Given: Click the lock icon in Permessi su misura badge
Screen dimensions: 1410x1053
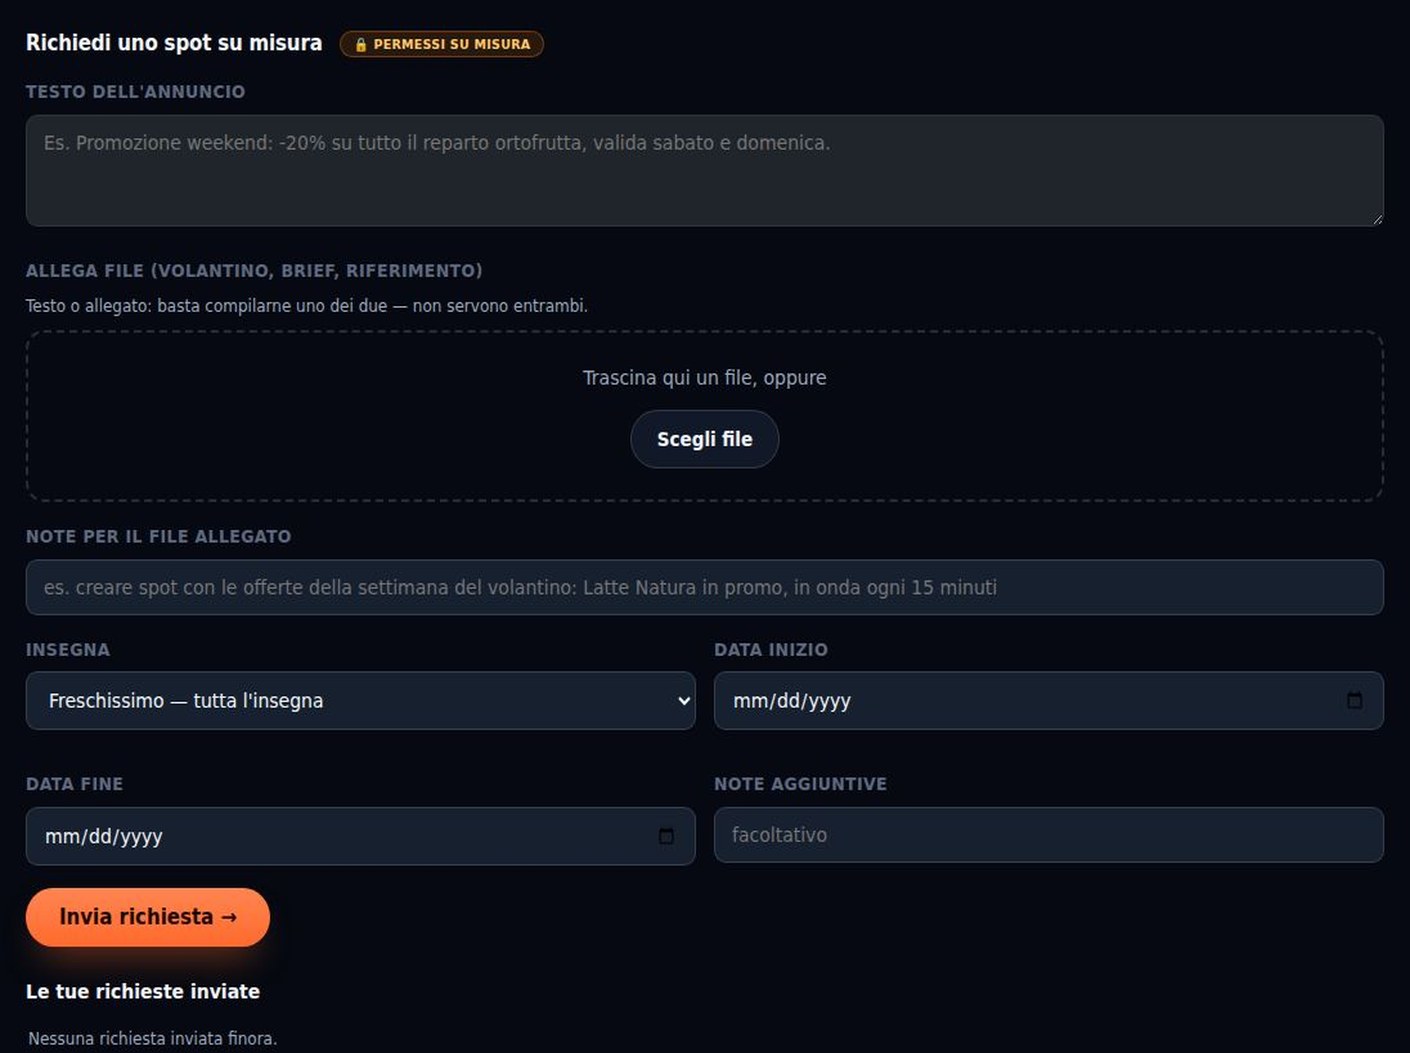Looking at the screenshot, I should tap(361, 44).
